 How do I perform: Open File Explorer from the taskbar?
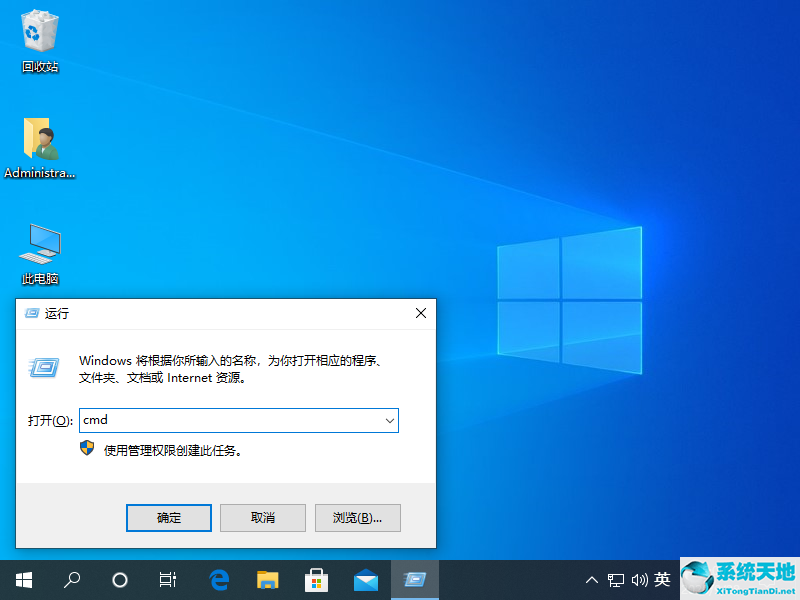(267, 579)
